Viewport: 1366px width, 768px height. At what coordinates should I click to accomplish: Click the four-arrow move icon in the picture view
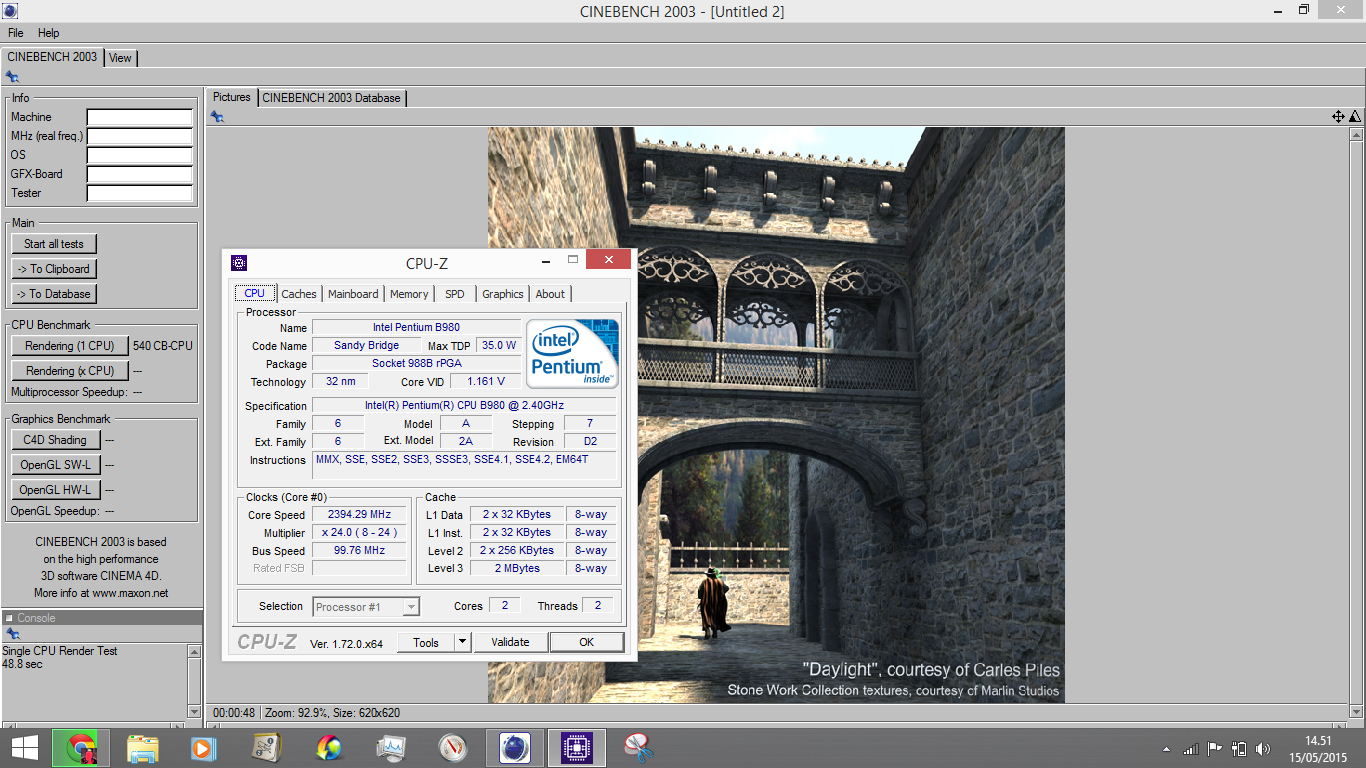click(1338, 117)
